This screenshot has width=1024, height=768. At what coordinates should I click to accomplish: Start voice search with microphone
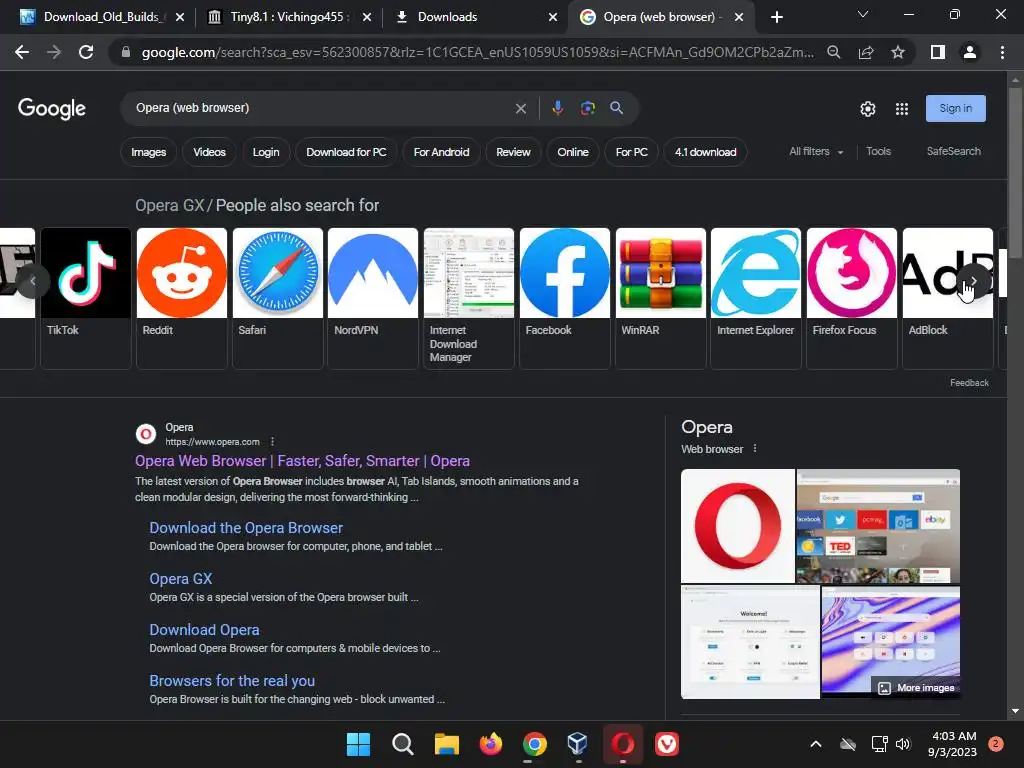557,108
